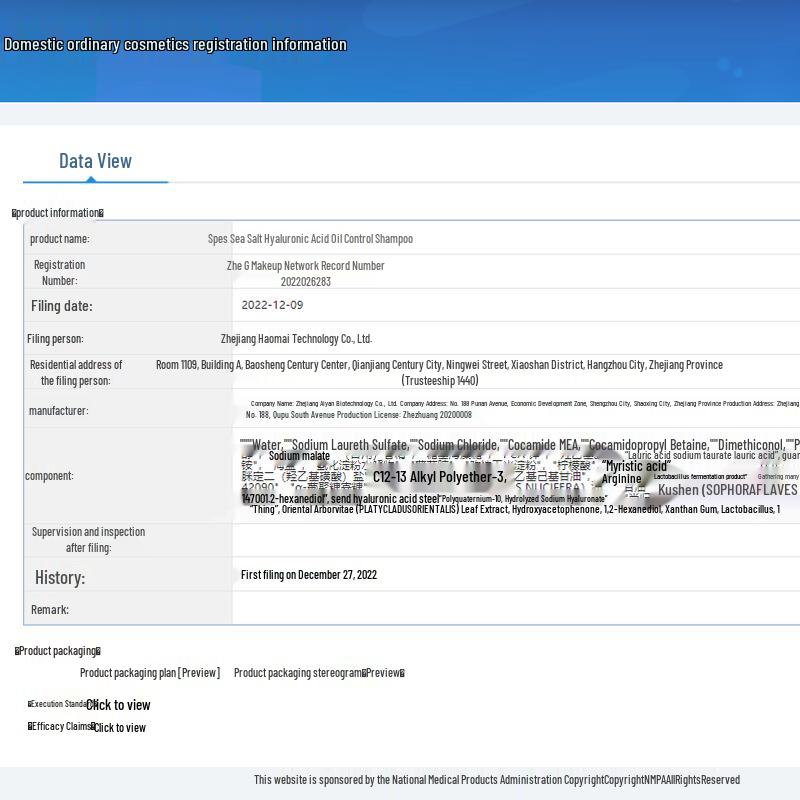This screenshot has width=800, height=800.
Task: Click the 'History:' row label
Action: (60, 577)
